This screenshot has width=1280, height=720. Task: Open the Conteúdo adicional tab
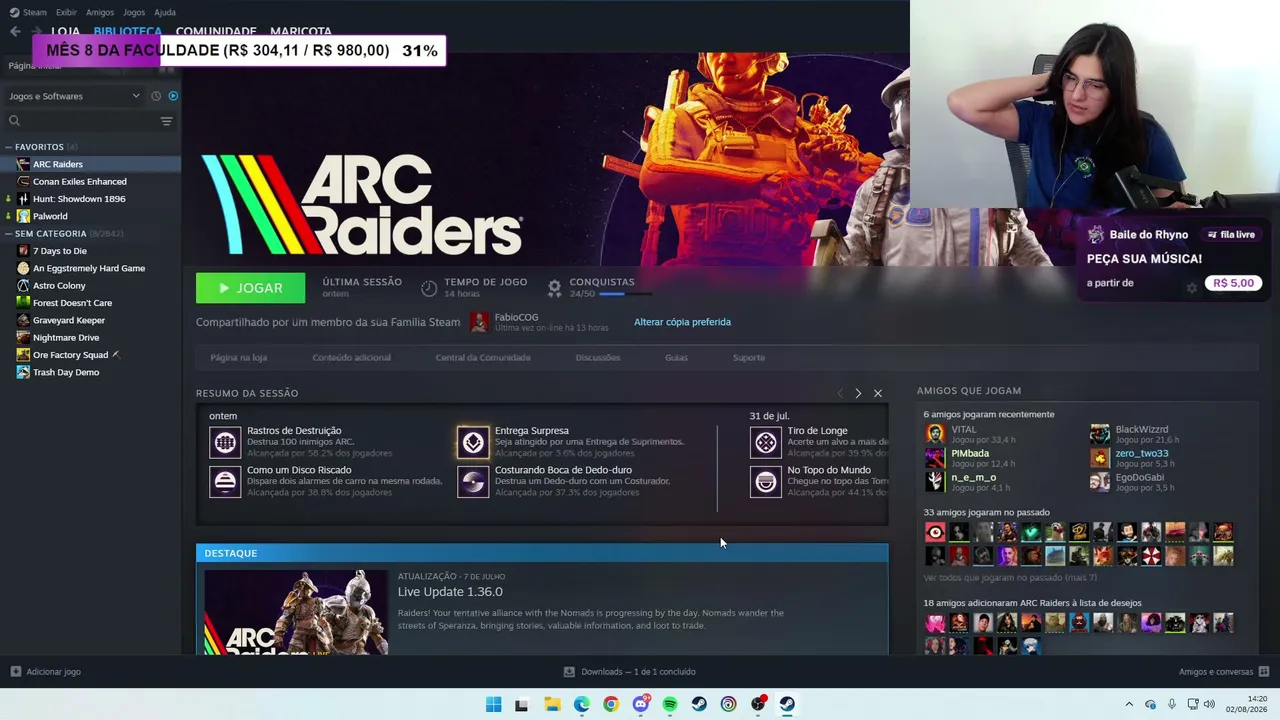(351, 358)
